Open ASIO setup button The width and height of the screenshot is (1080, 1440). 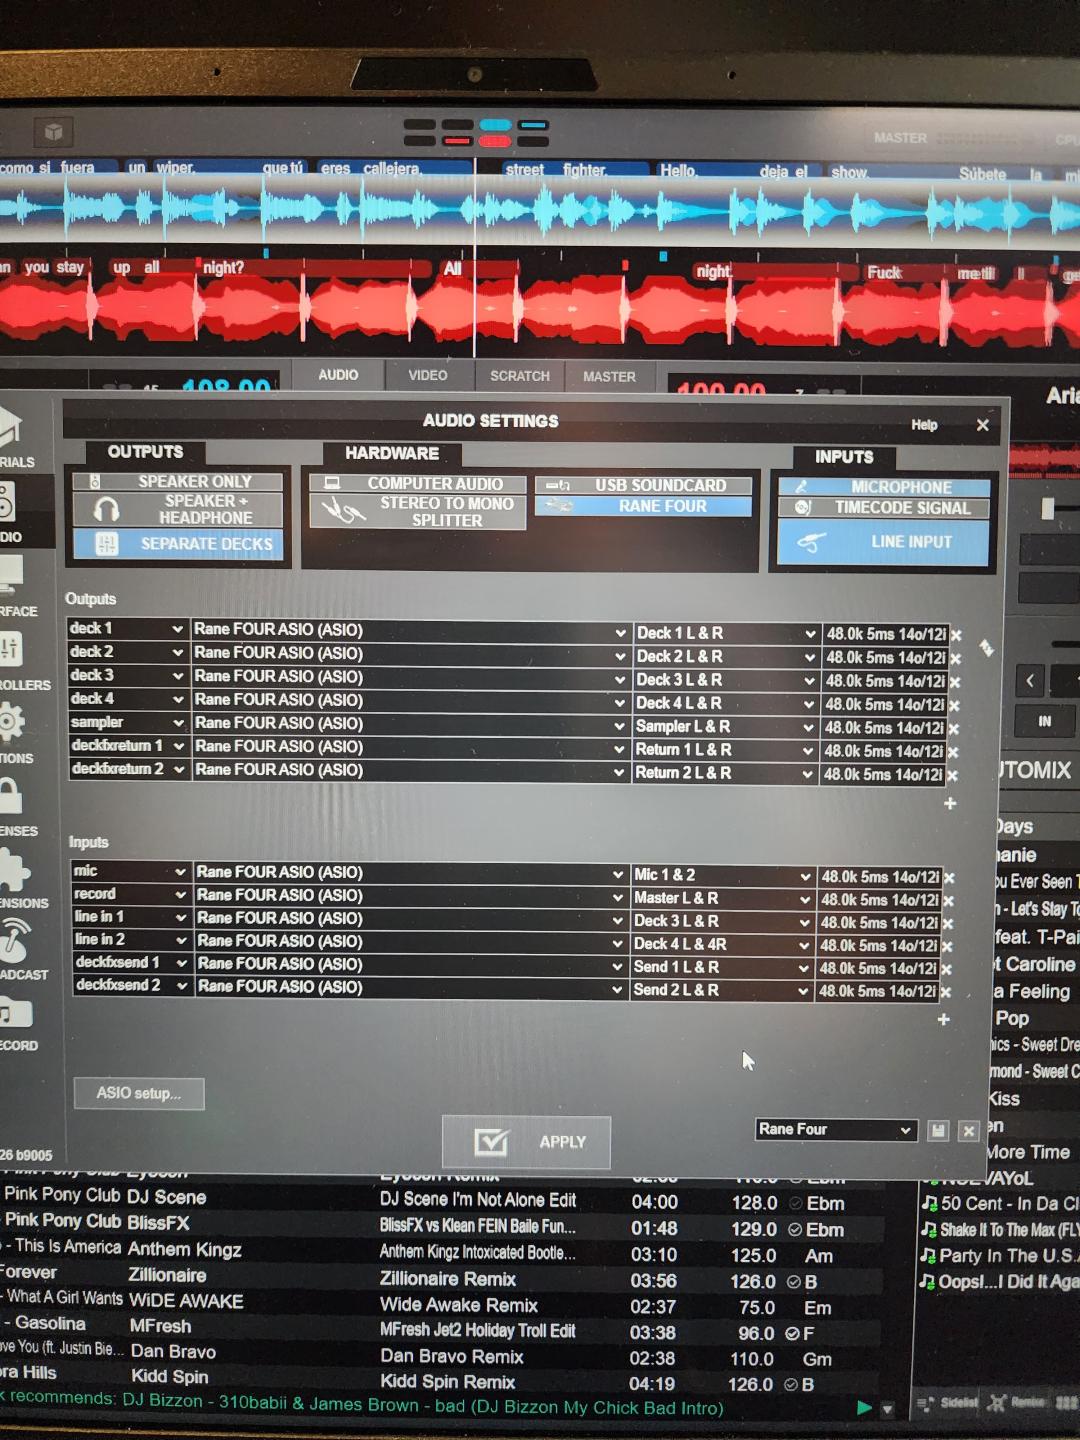[x=139, y=1093]
